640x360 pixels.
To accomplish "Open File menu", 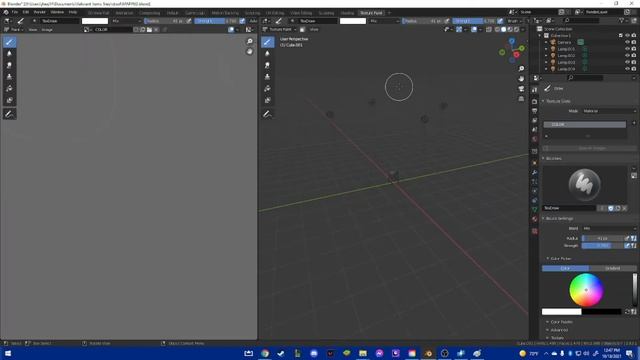I will [x=15, y=12].
